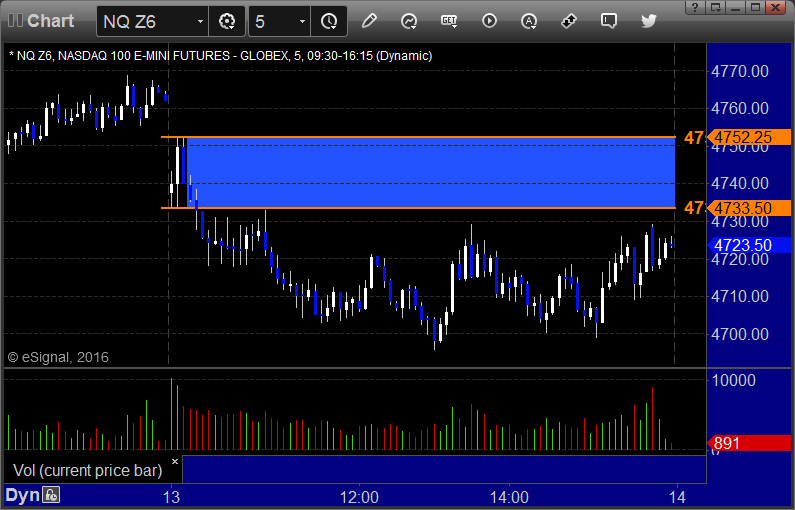
Task: Open the window options menu icon
Action: (x=715, y=7)
